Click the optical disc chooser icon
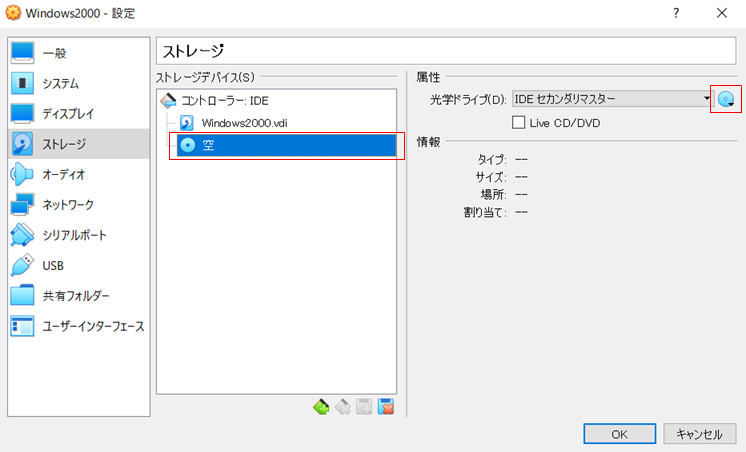 tap(726, 99)
